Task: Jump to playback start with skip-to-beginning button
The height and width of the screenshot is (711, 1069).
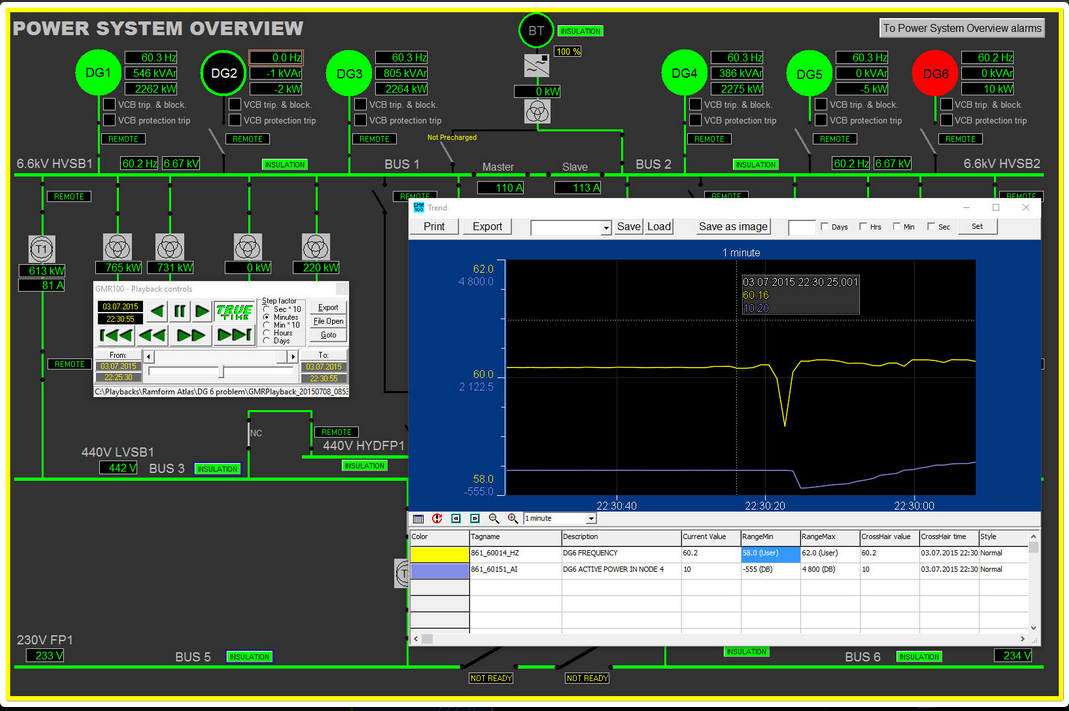Action: coord(117,335)
